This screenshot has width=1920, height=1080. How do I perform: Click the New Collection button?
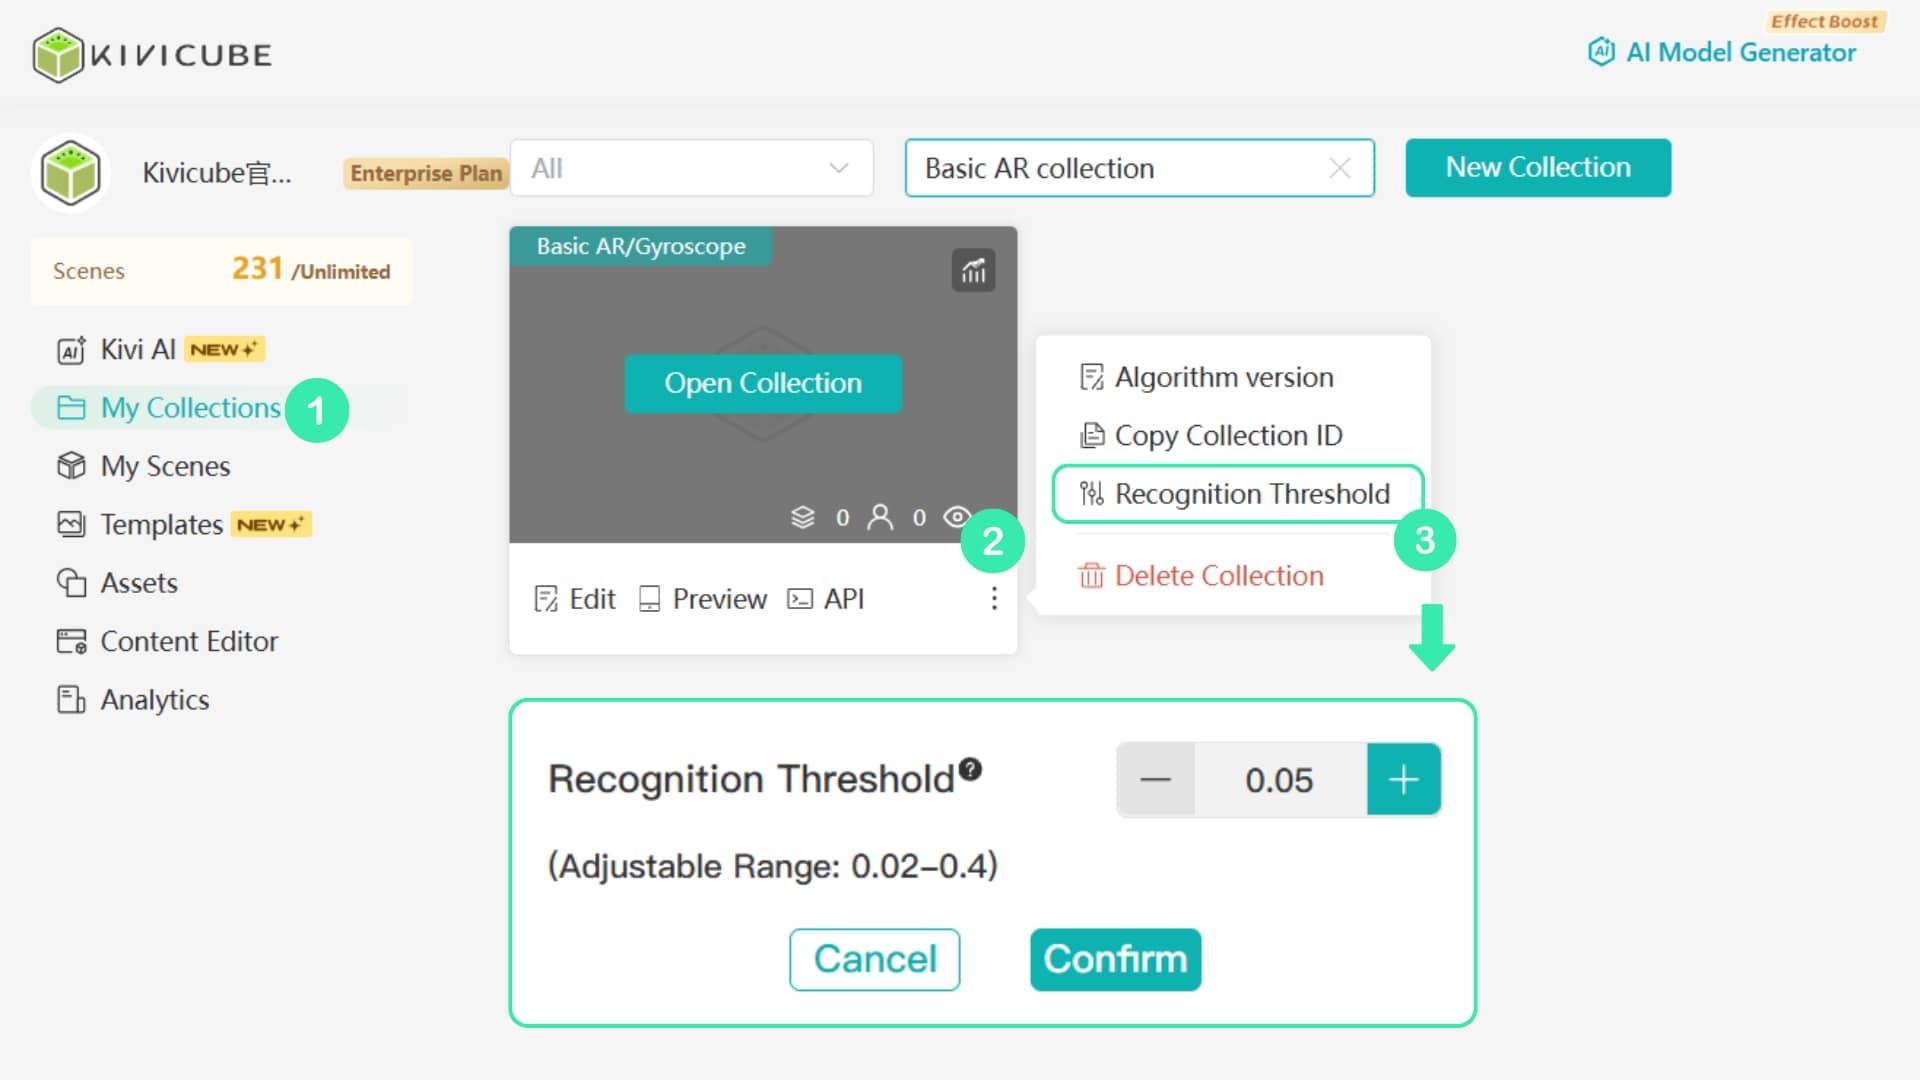[x=1538, y=167]
